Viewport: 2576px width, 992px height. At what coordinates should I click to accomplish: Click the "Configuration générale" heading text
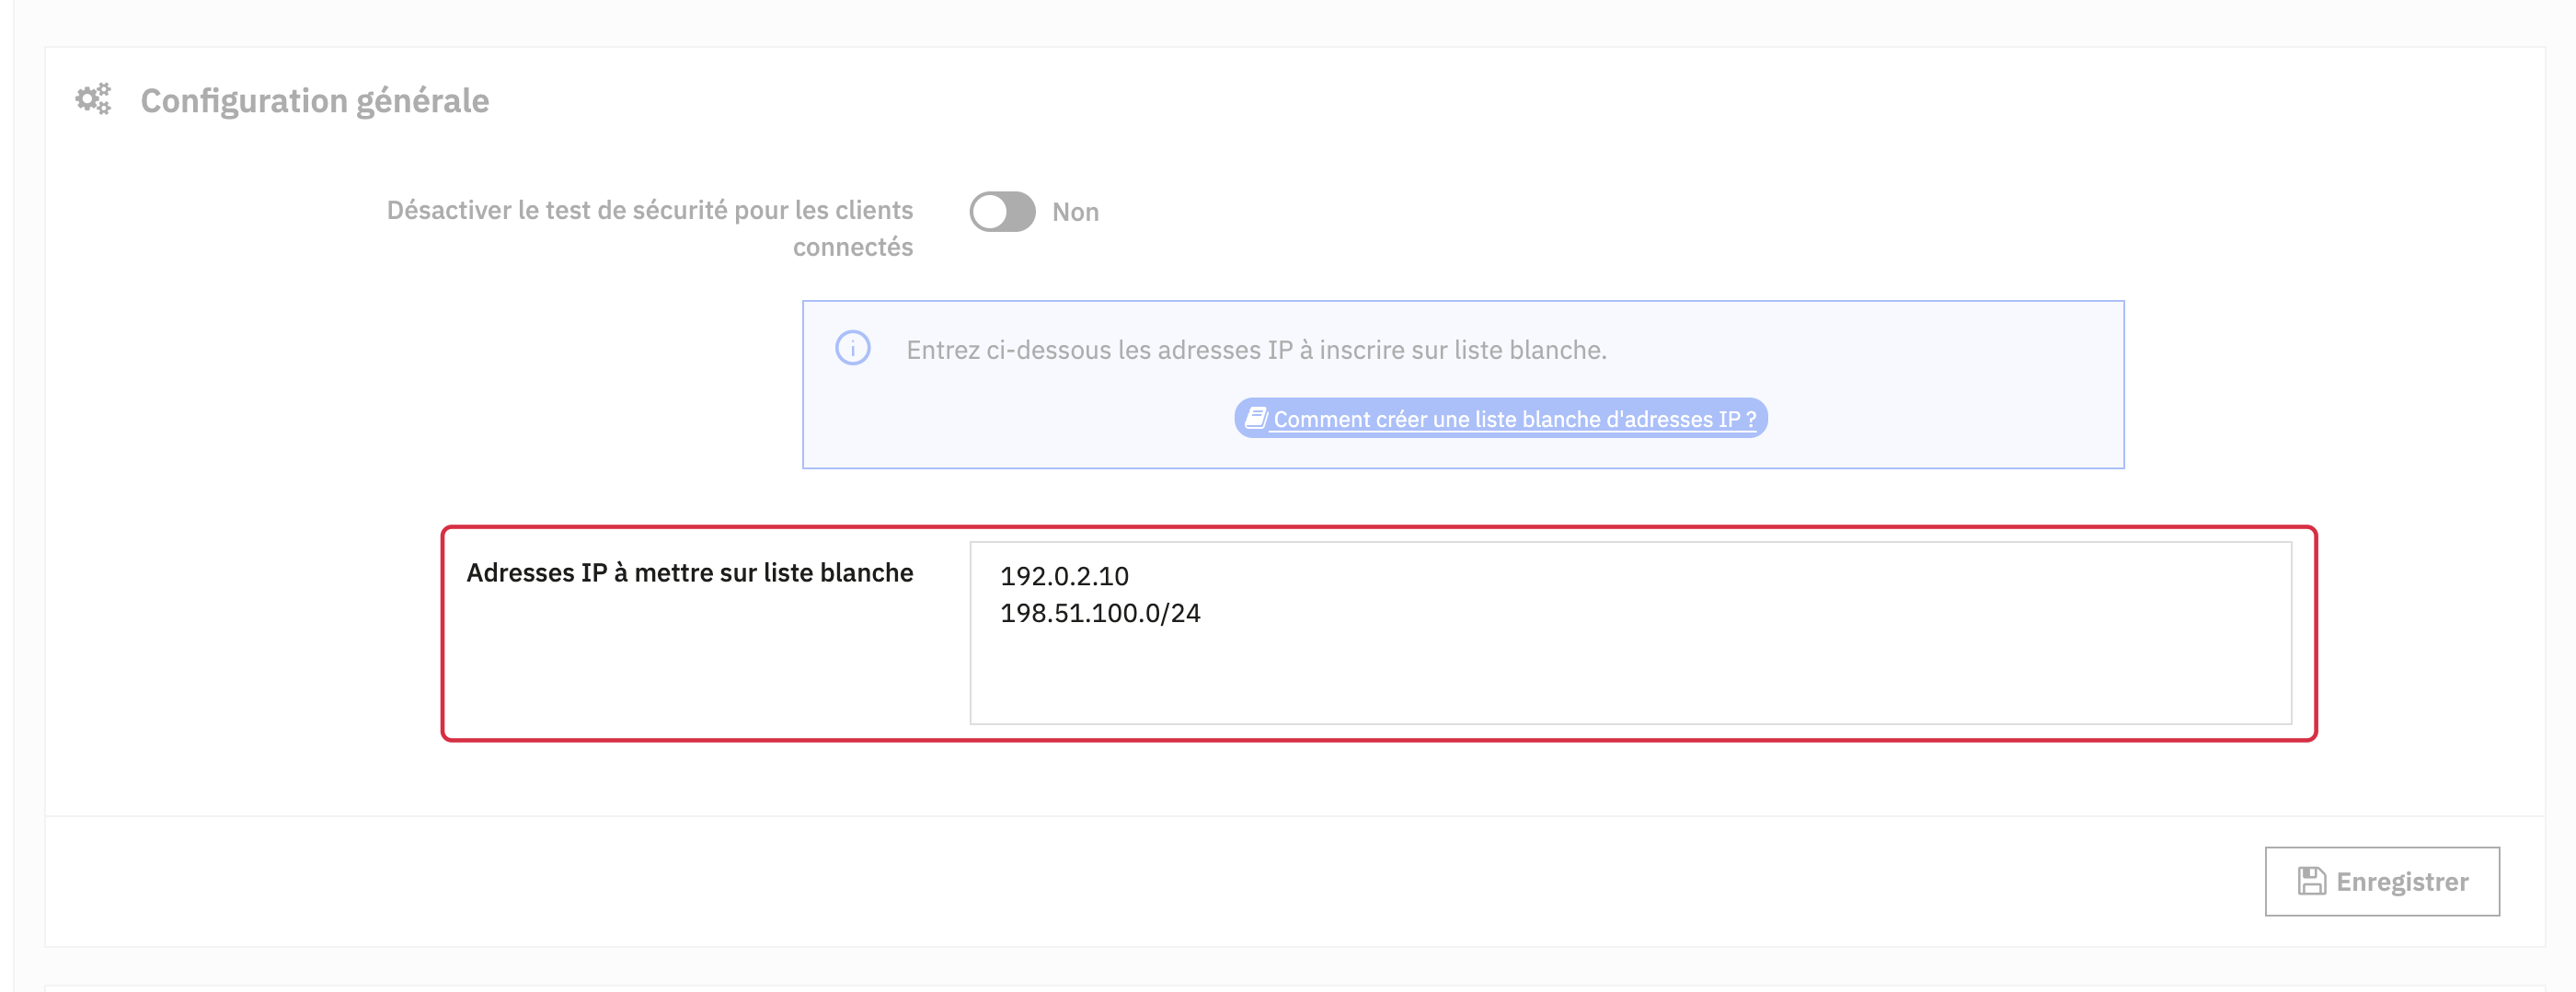pyautogui.click(x=315, y=100)
